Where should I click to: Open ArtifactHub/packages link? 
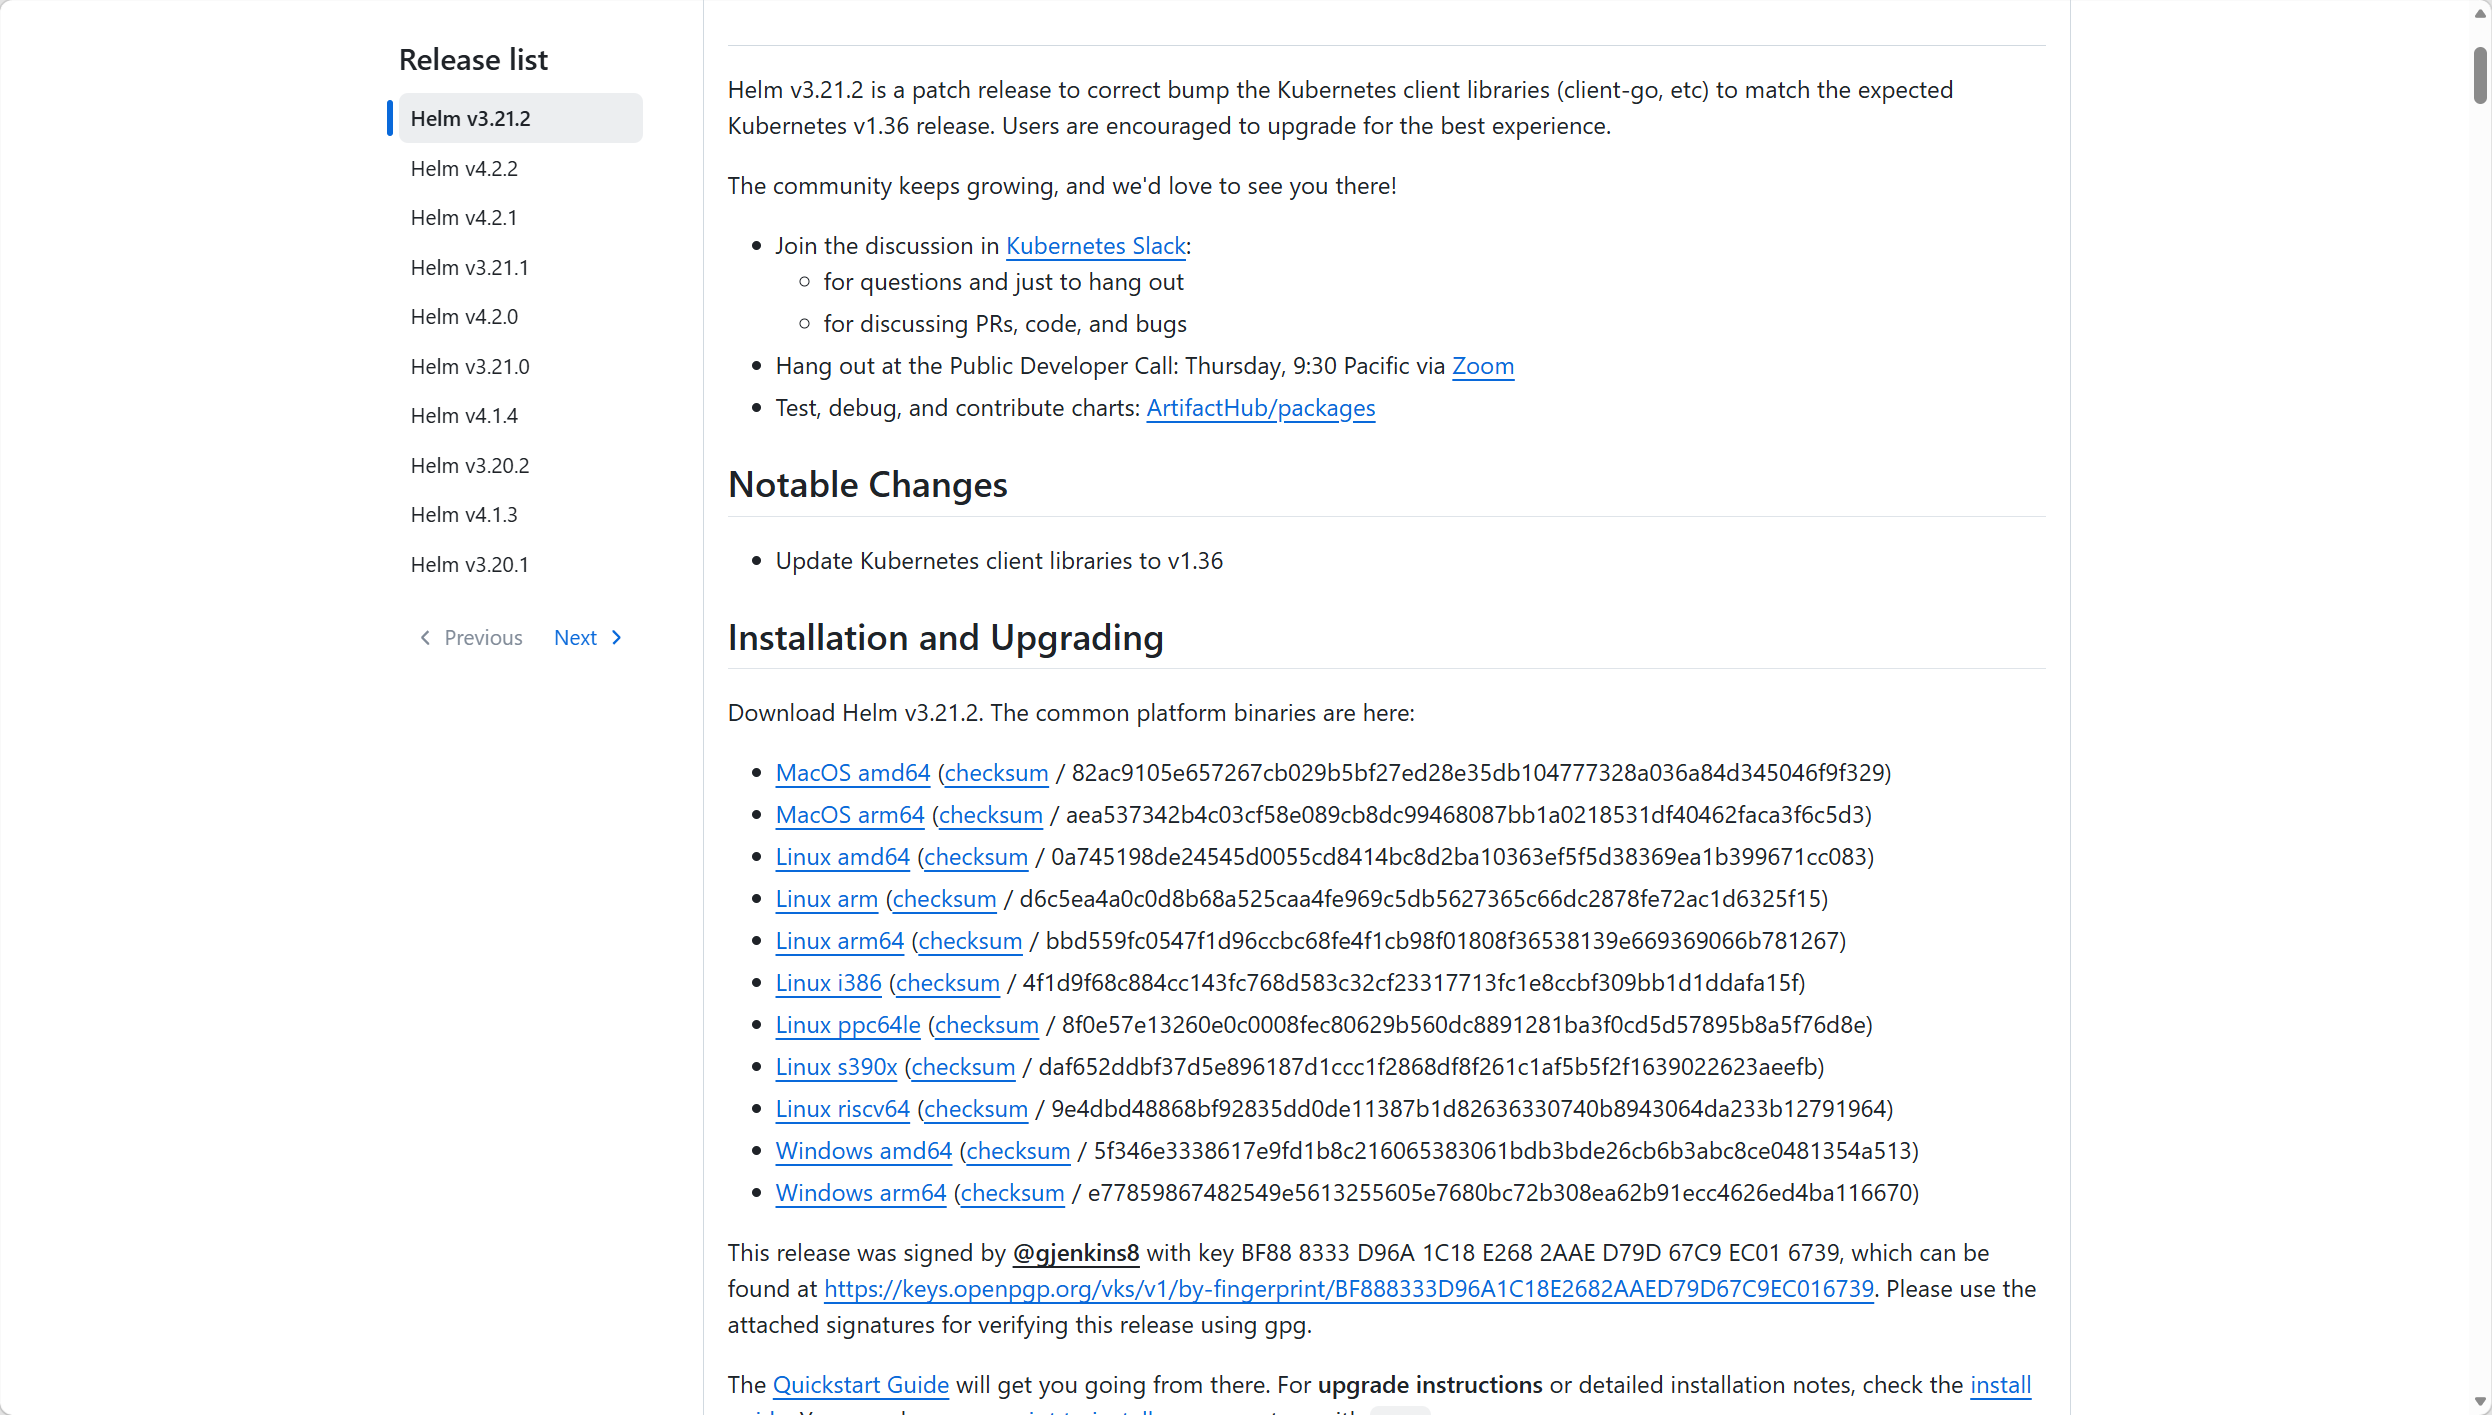1260,407
